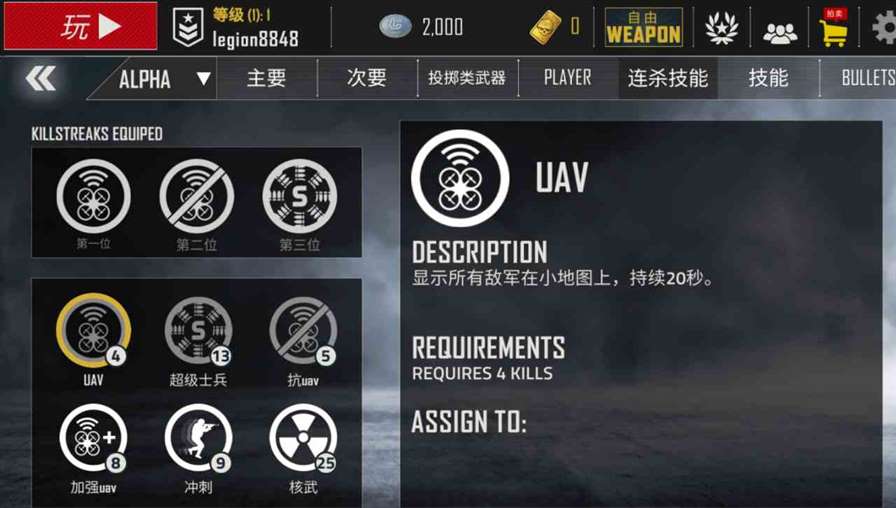Image resolution: width=896 pixels, height=508 pixels.
Task: Click the red 玩 play button
Action: click(81, 26)
